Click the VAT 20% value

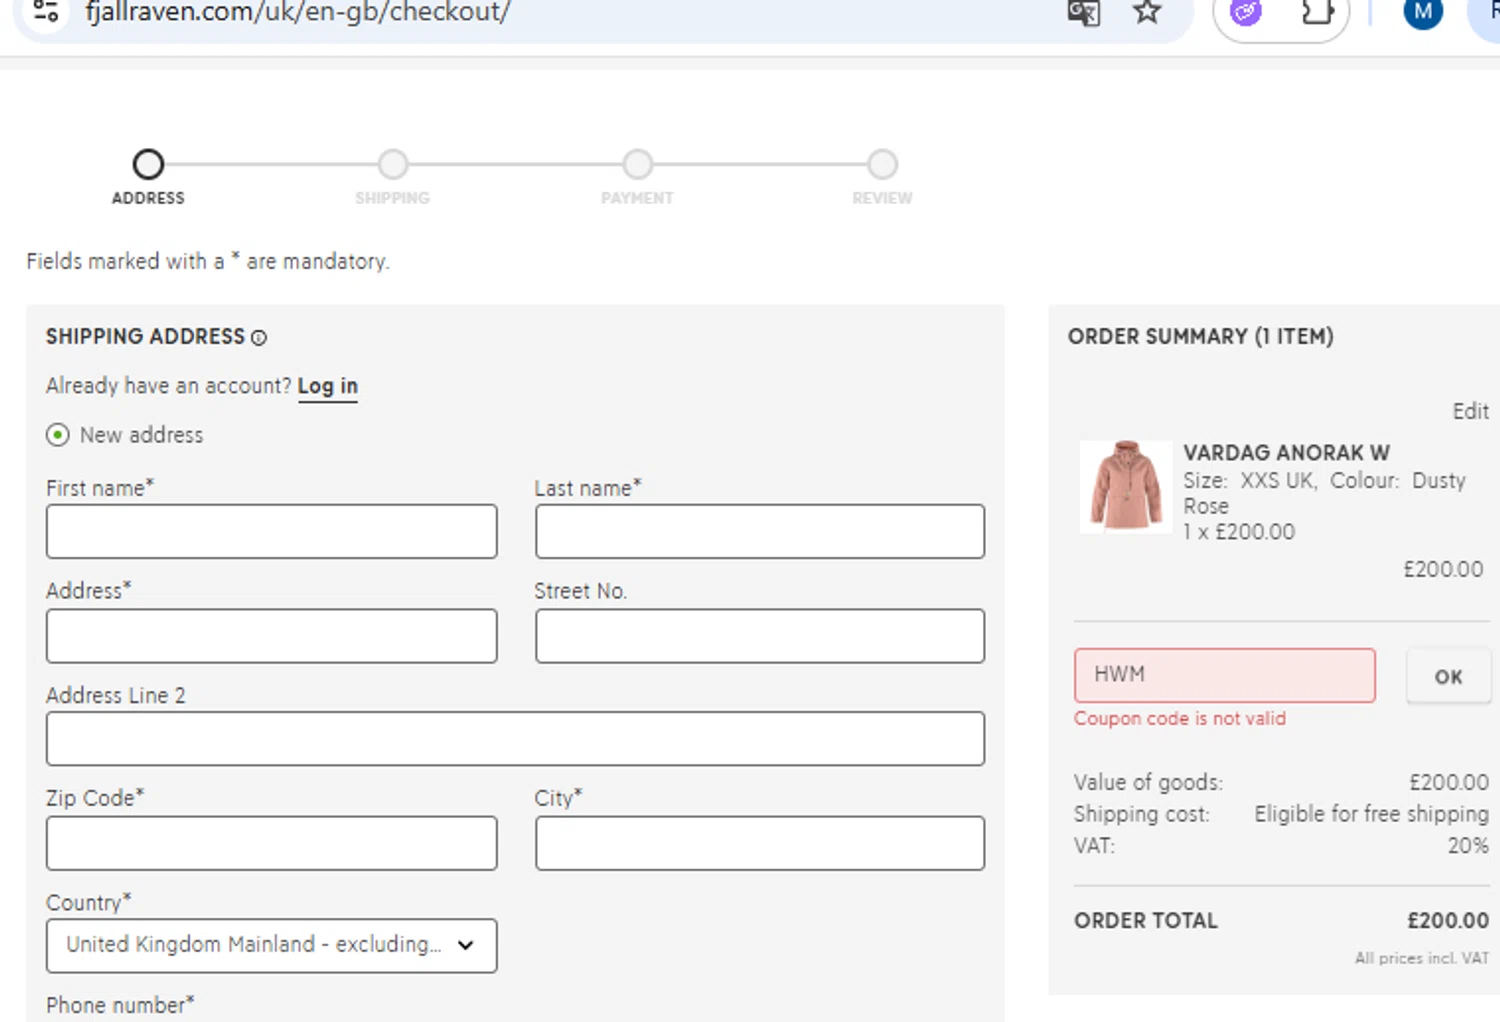pos(1468,846)
